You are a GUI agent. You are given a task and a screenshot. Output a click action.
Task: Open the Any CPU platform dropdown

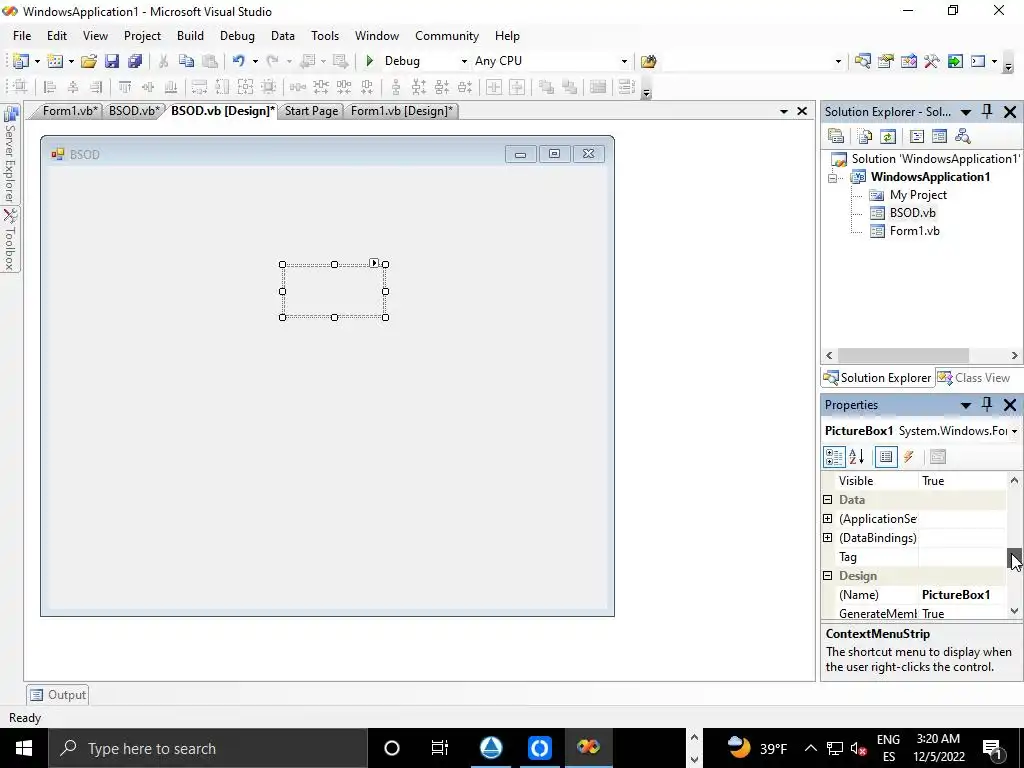point(624,61)
